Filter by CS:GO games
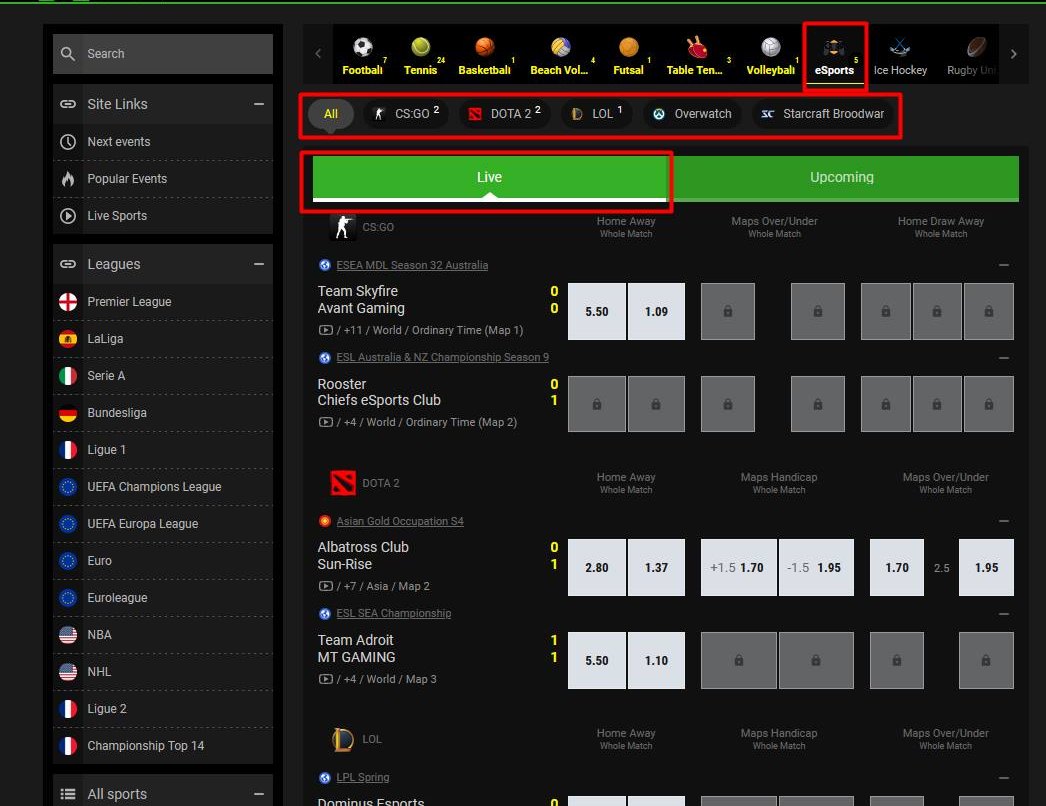 coord(406,114)
